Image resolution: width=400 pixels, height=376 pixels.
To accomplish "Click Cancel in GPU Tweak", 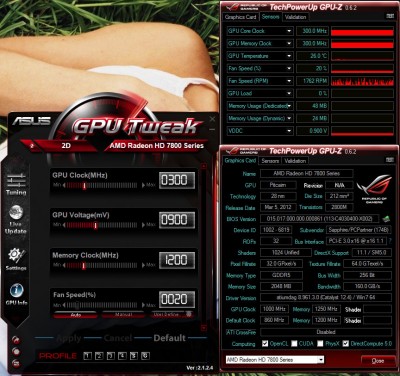I will point(118,338).
